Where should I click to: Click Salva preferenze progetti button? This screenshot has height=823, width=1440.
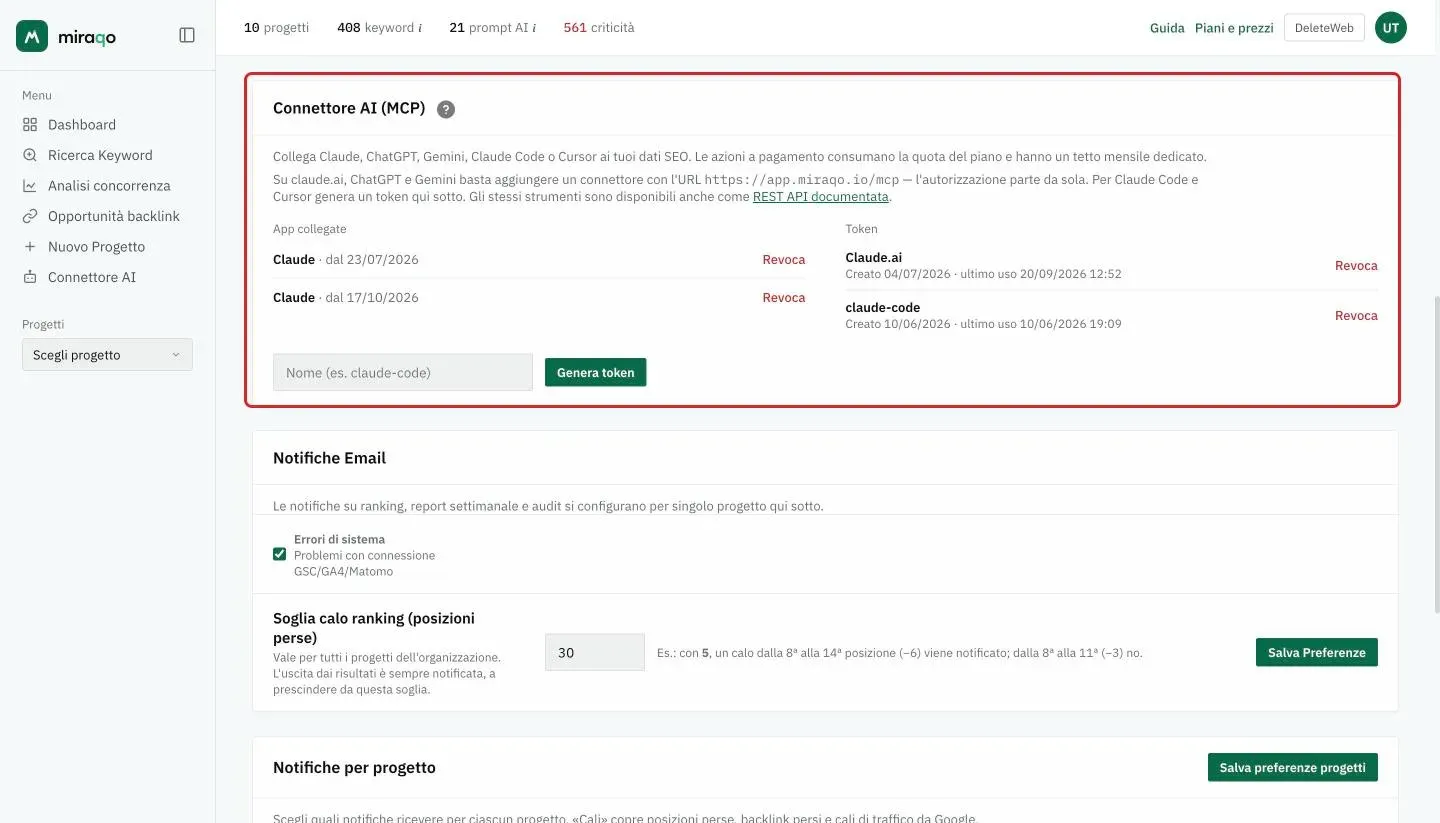[1293, 767]
